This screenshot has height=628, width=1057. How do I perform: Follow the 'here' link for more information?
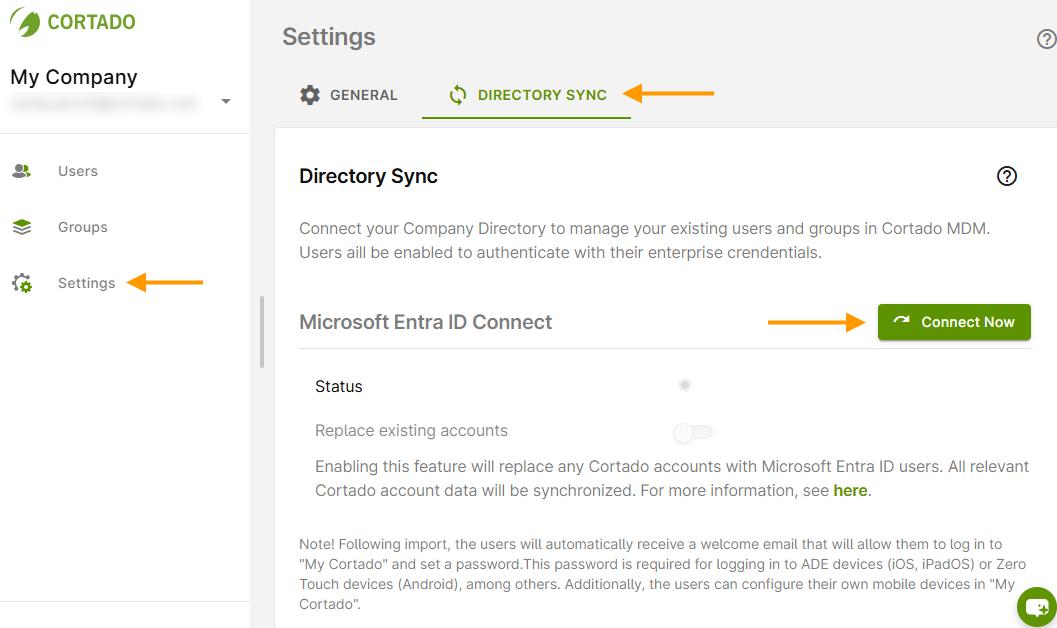tap(850, 491)
